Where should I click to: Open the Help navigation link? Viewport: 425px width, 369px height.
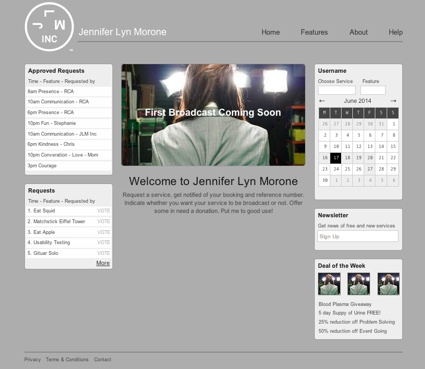[x=396, y=32]
